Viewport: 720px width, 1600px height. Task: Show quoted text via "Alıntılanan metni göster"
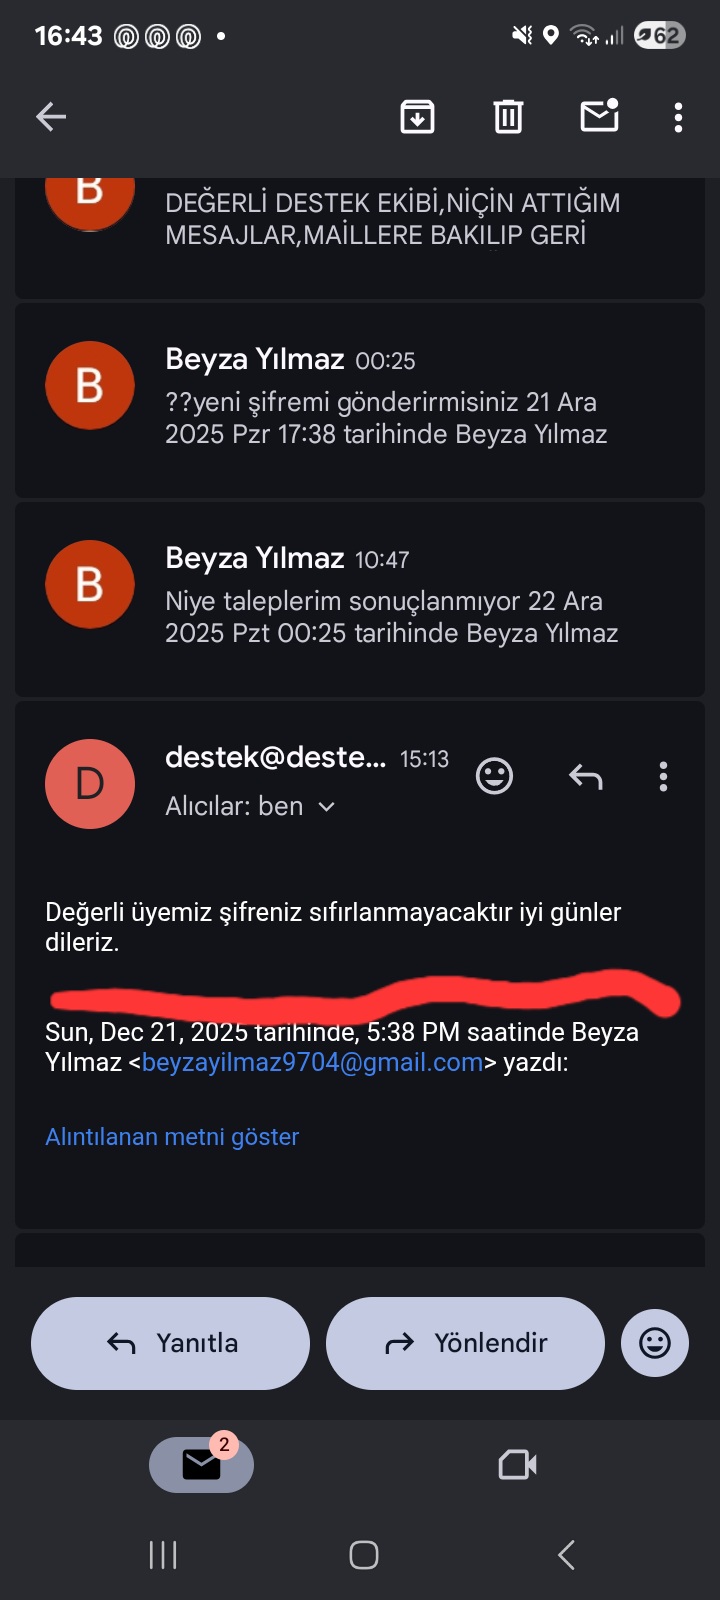(x=172, y=1137)
